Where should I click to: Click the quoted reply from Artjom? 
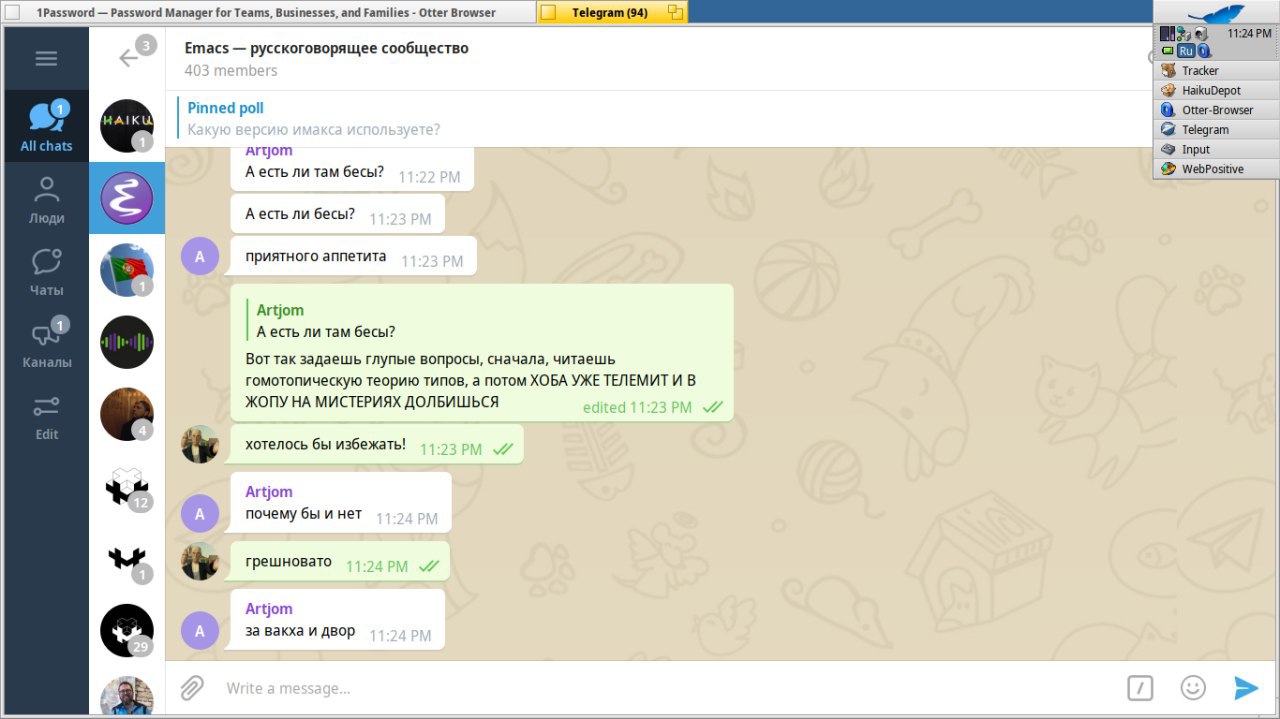click(325, 321)
